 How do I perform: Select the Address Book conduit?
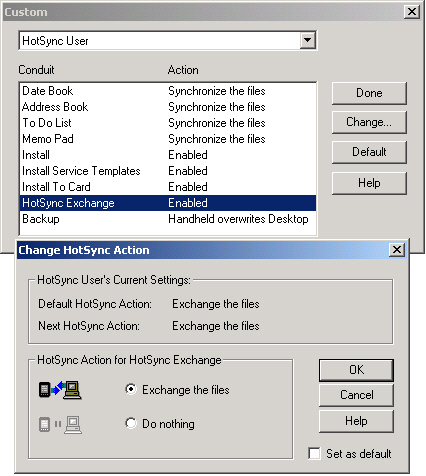click(x=168, y=107)
